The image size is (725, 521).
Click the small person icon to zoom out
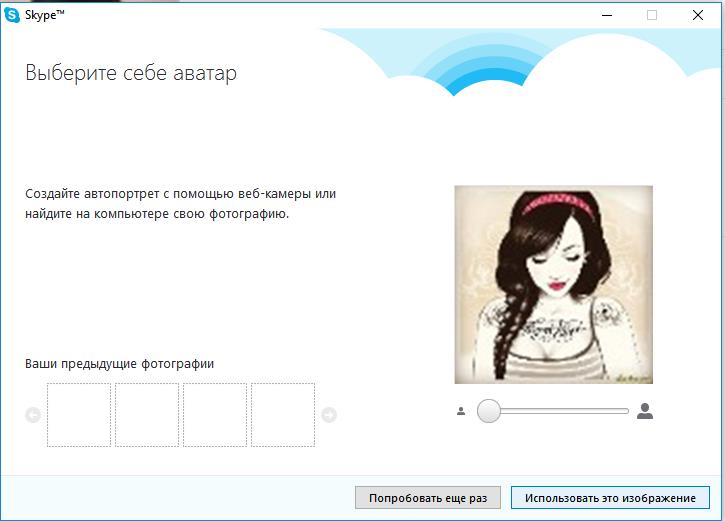[461, 411]
